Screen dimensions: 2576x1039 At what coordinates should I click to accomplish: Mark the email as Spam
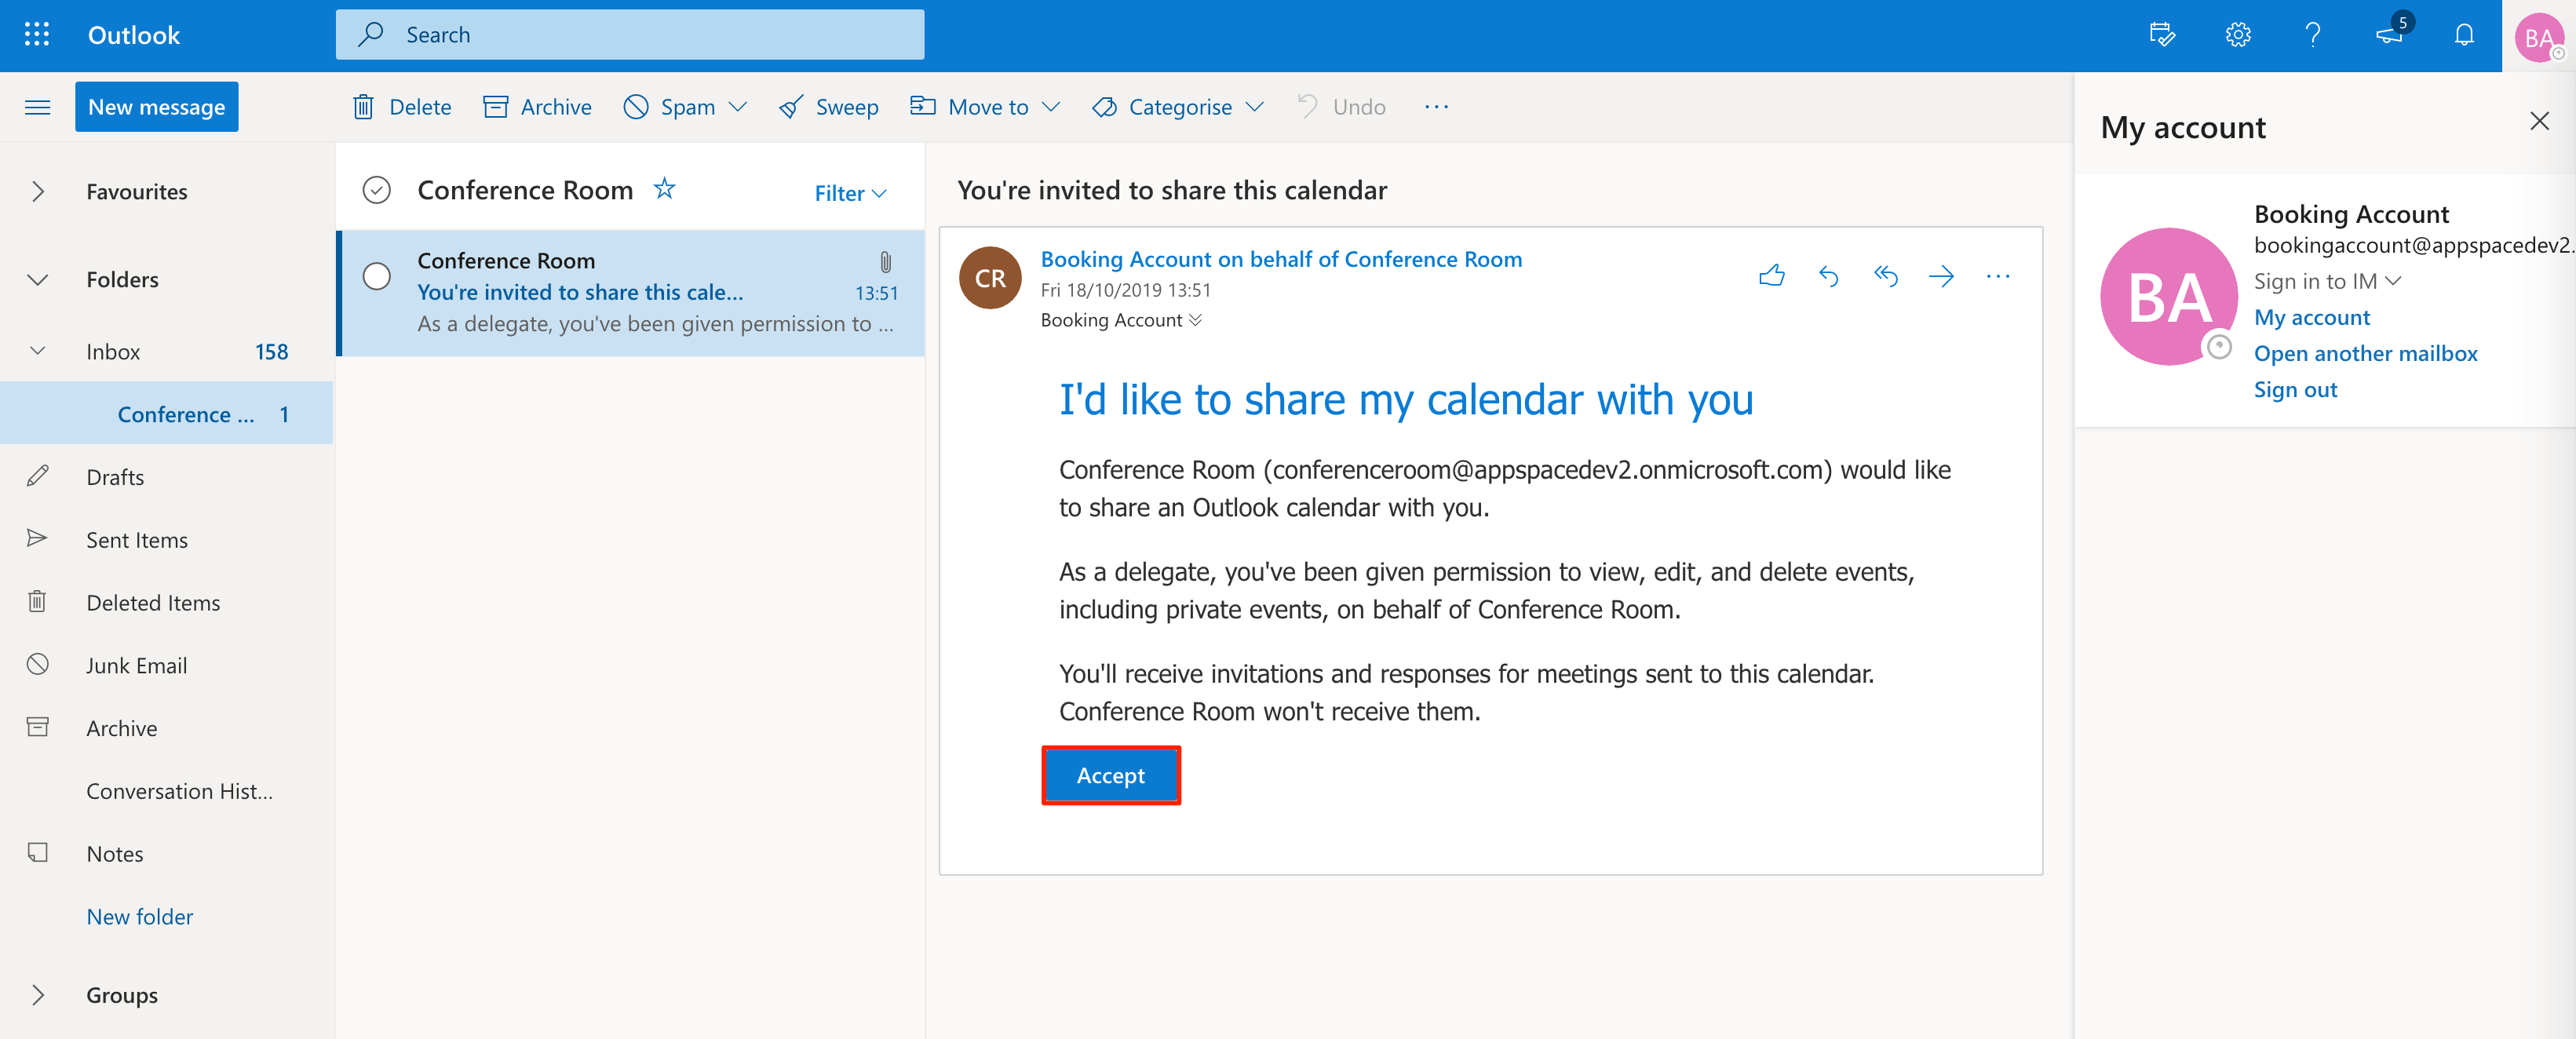pos(672,106)
